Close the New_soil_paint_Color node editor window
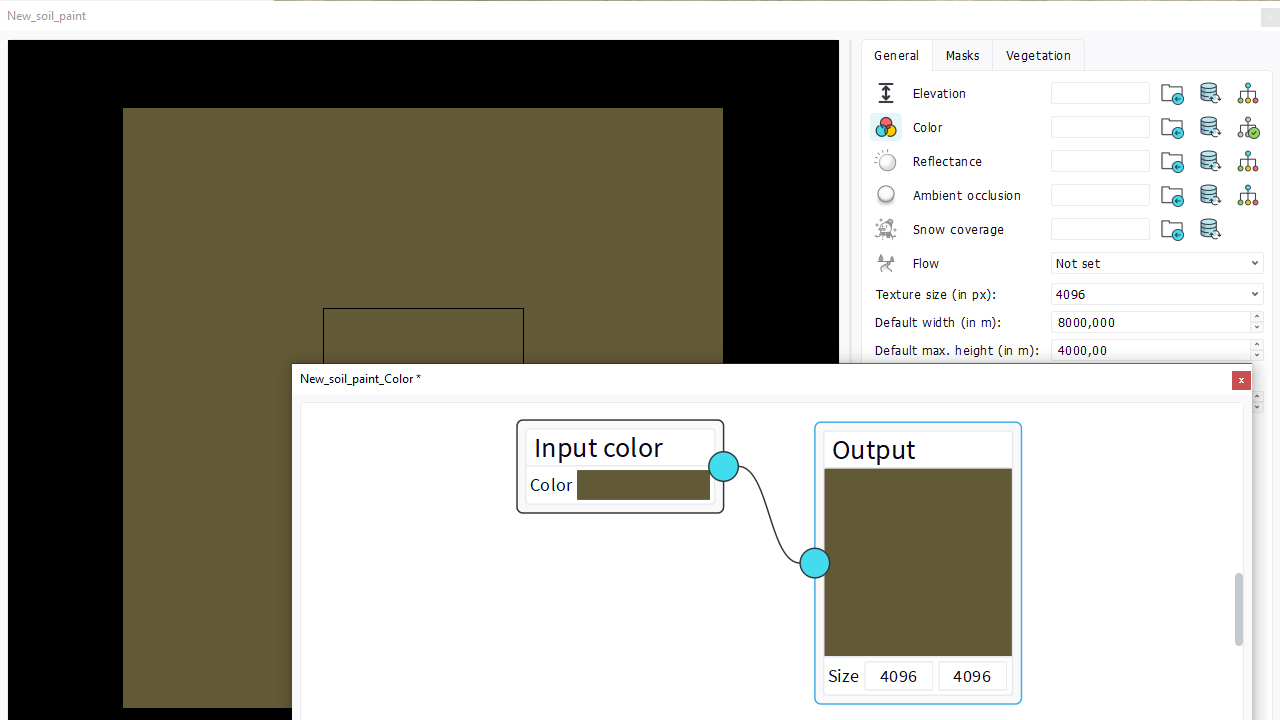The image size is (1280, 720). 1241,380
